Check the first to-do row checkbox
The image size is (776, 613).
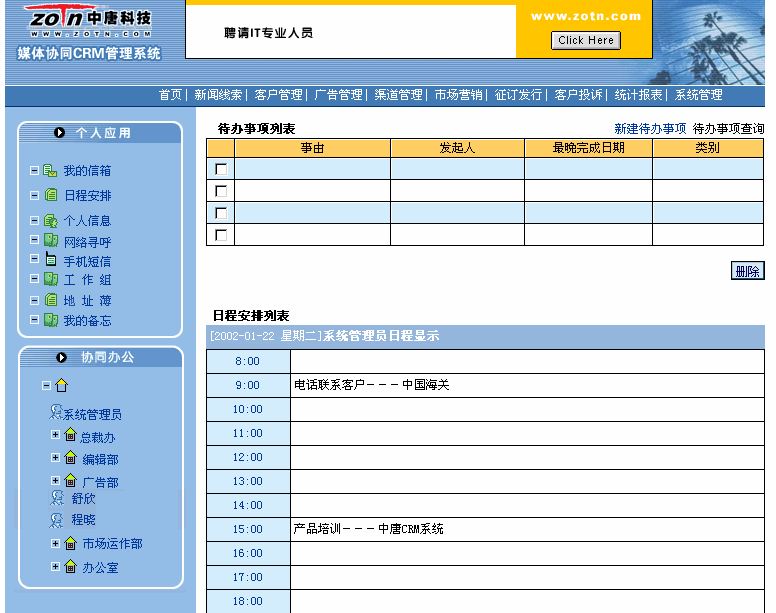point(221,169)
